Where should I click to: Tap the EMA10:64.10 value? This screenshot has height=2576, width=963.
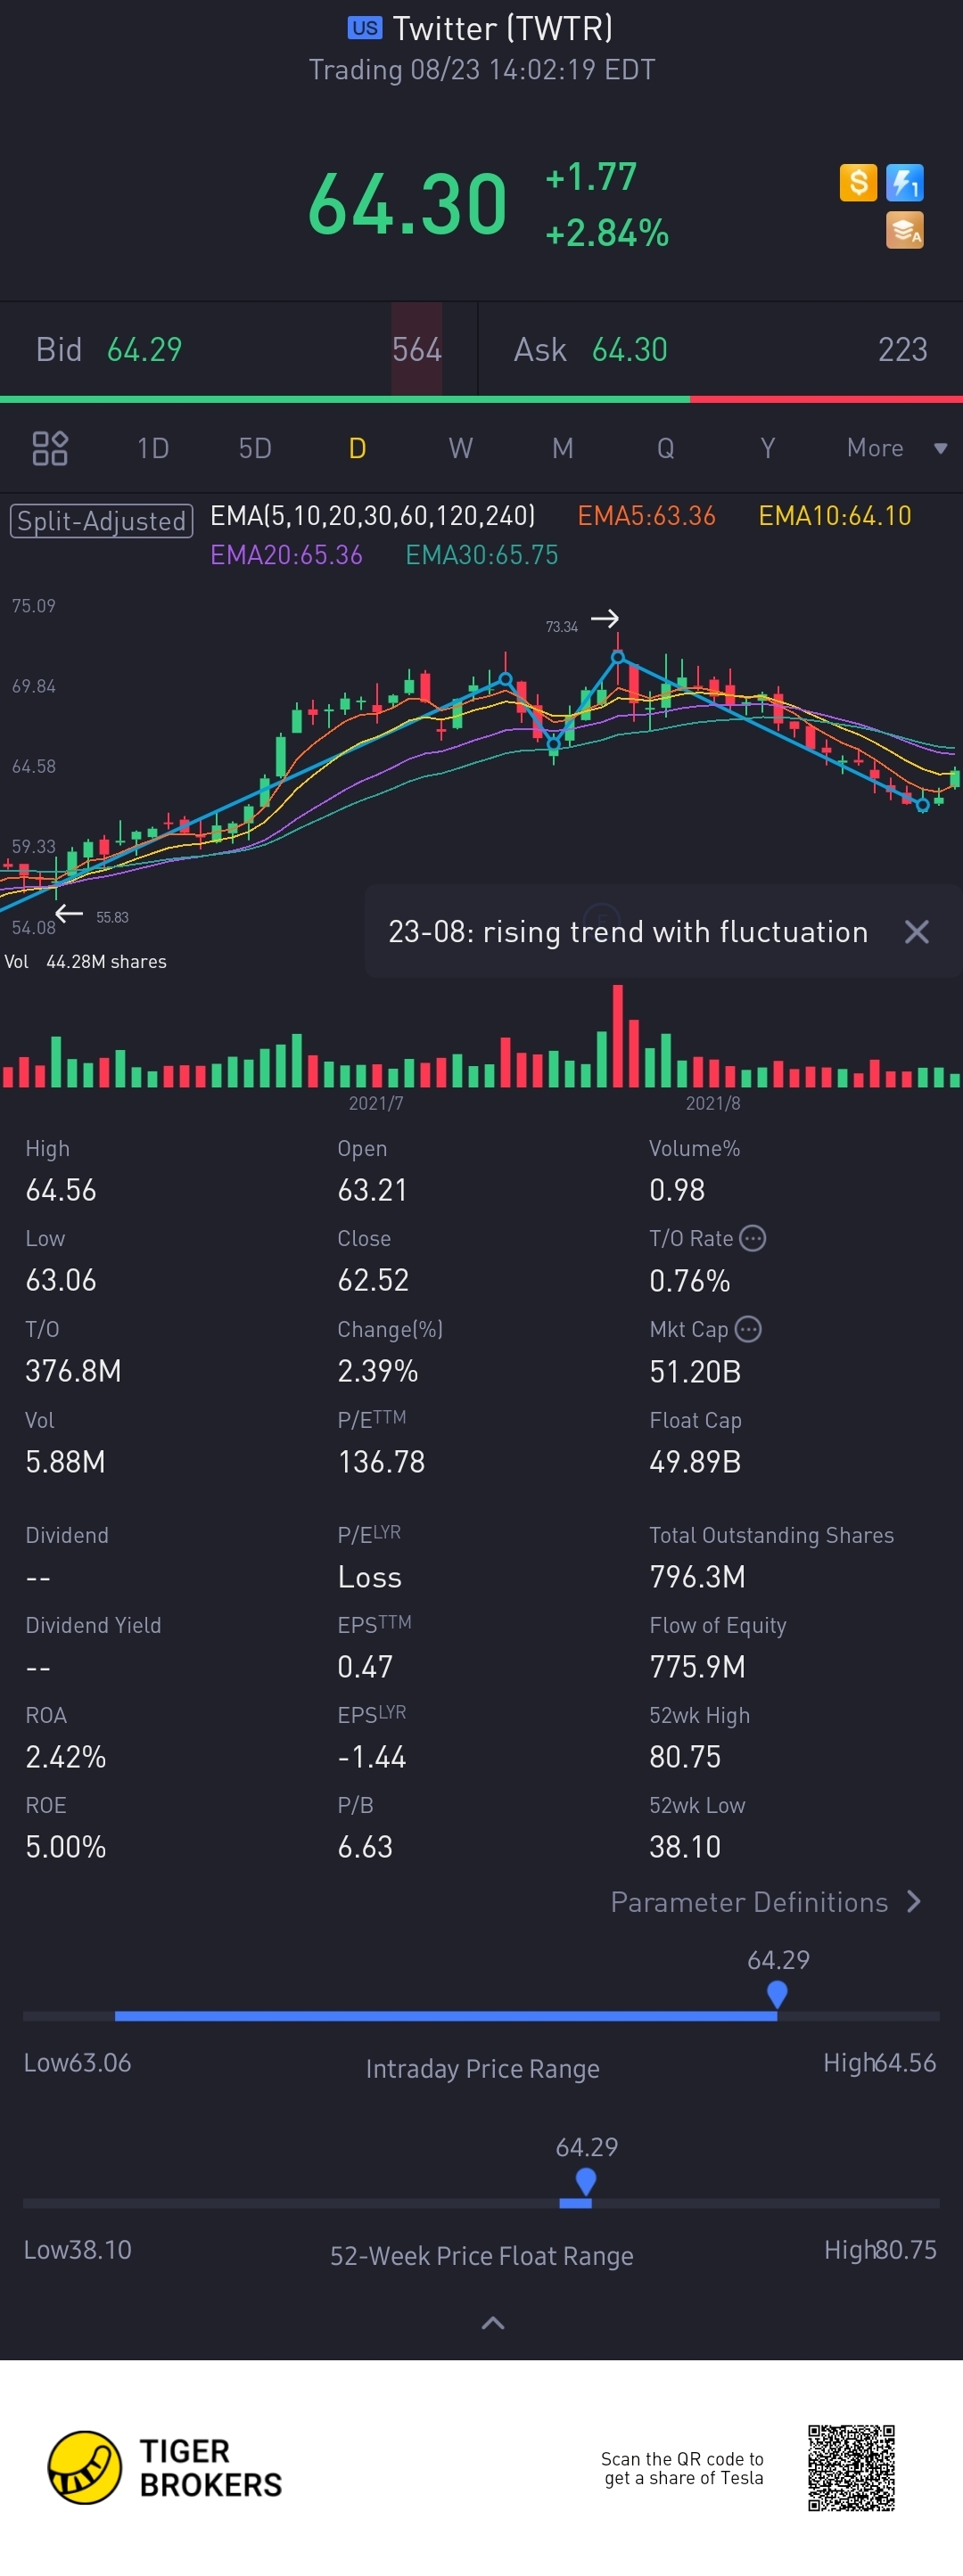point(835,516)
